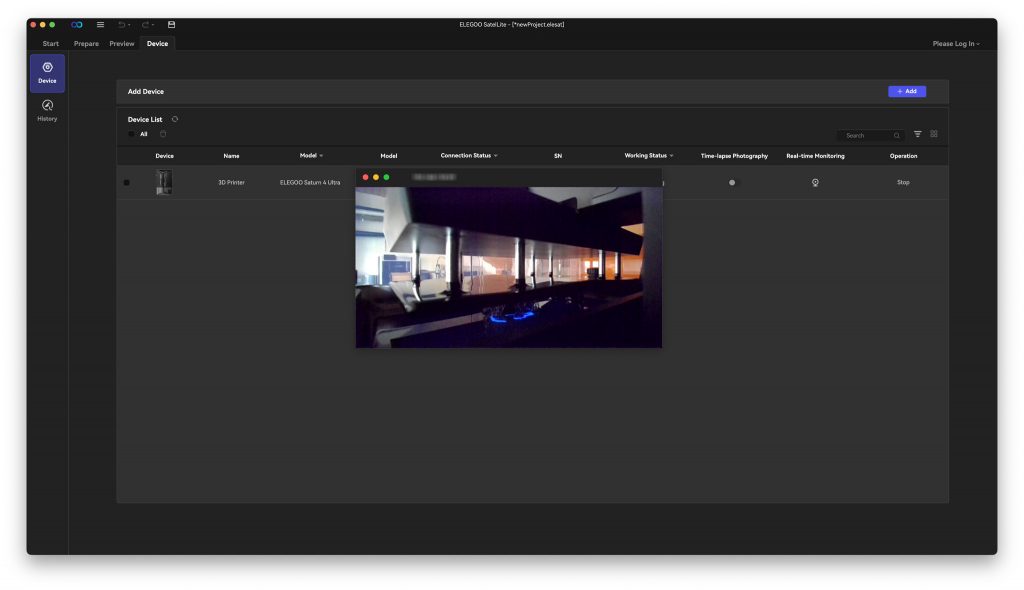
Task: Open the filter icon beside search
Action: point(918,134)
